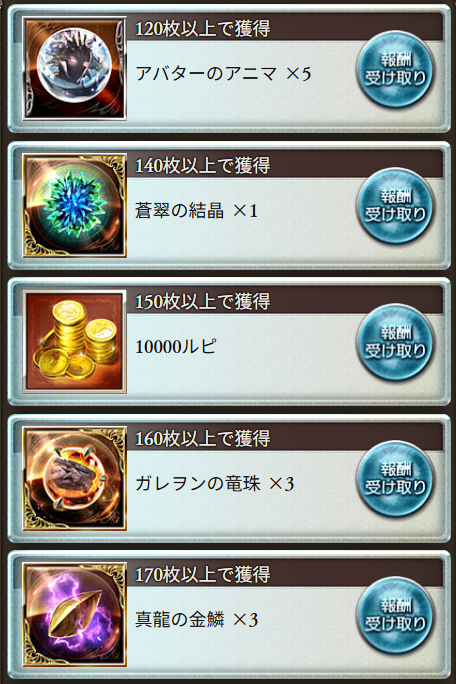Tap the アバターのアニマ orb icon
Image resolution: width=456 pixels, height=684 pixels.
click(75, 68)
